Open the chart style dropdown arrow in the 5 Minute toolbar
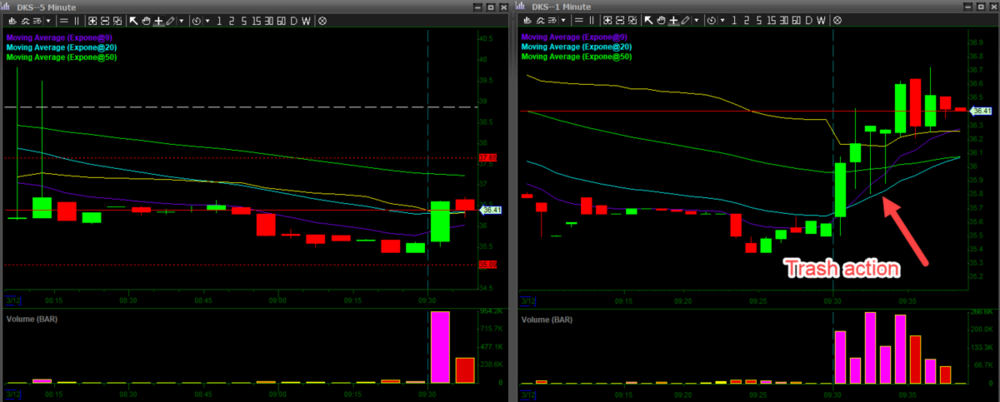Image resolution: width=1000 pixels, height=402 pixels. click(x=51, y=20)
